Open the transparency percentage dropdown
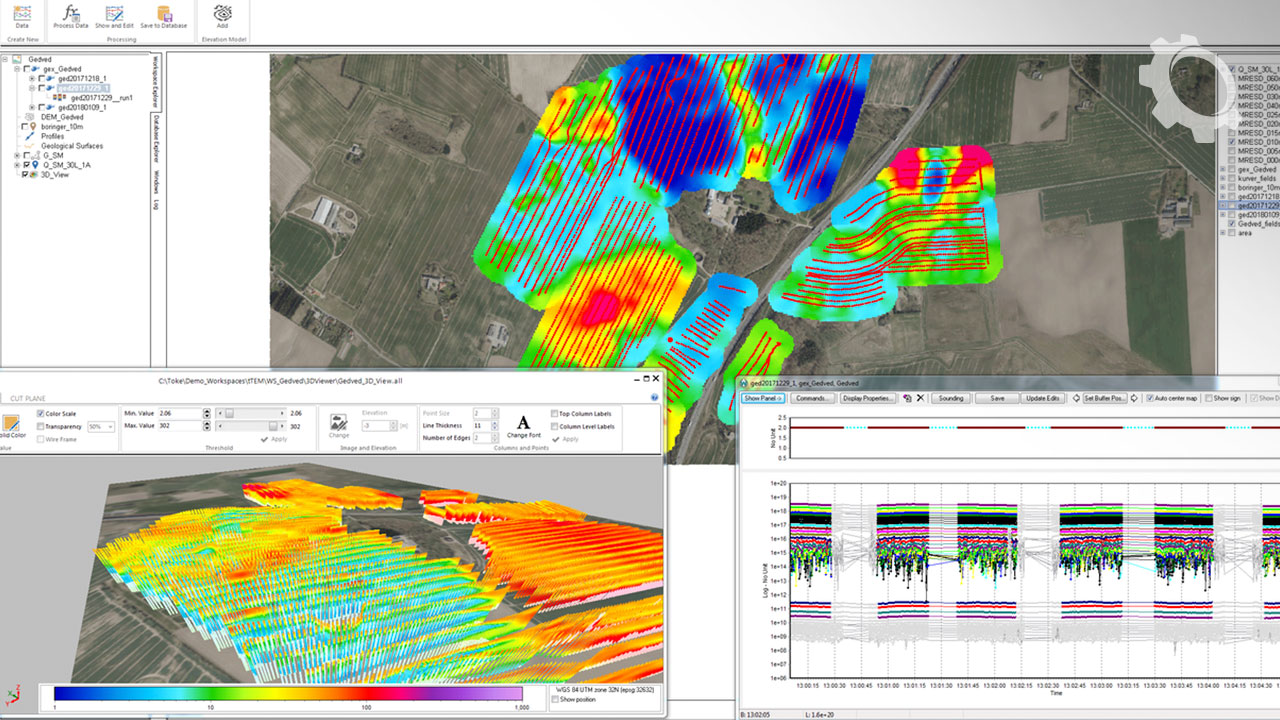 (109, 427)
